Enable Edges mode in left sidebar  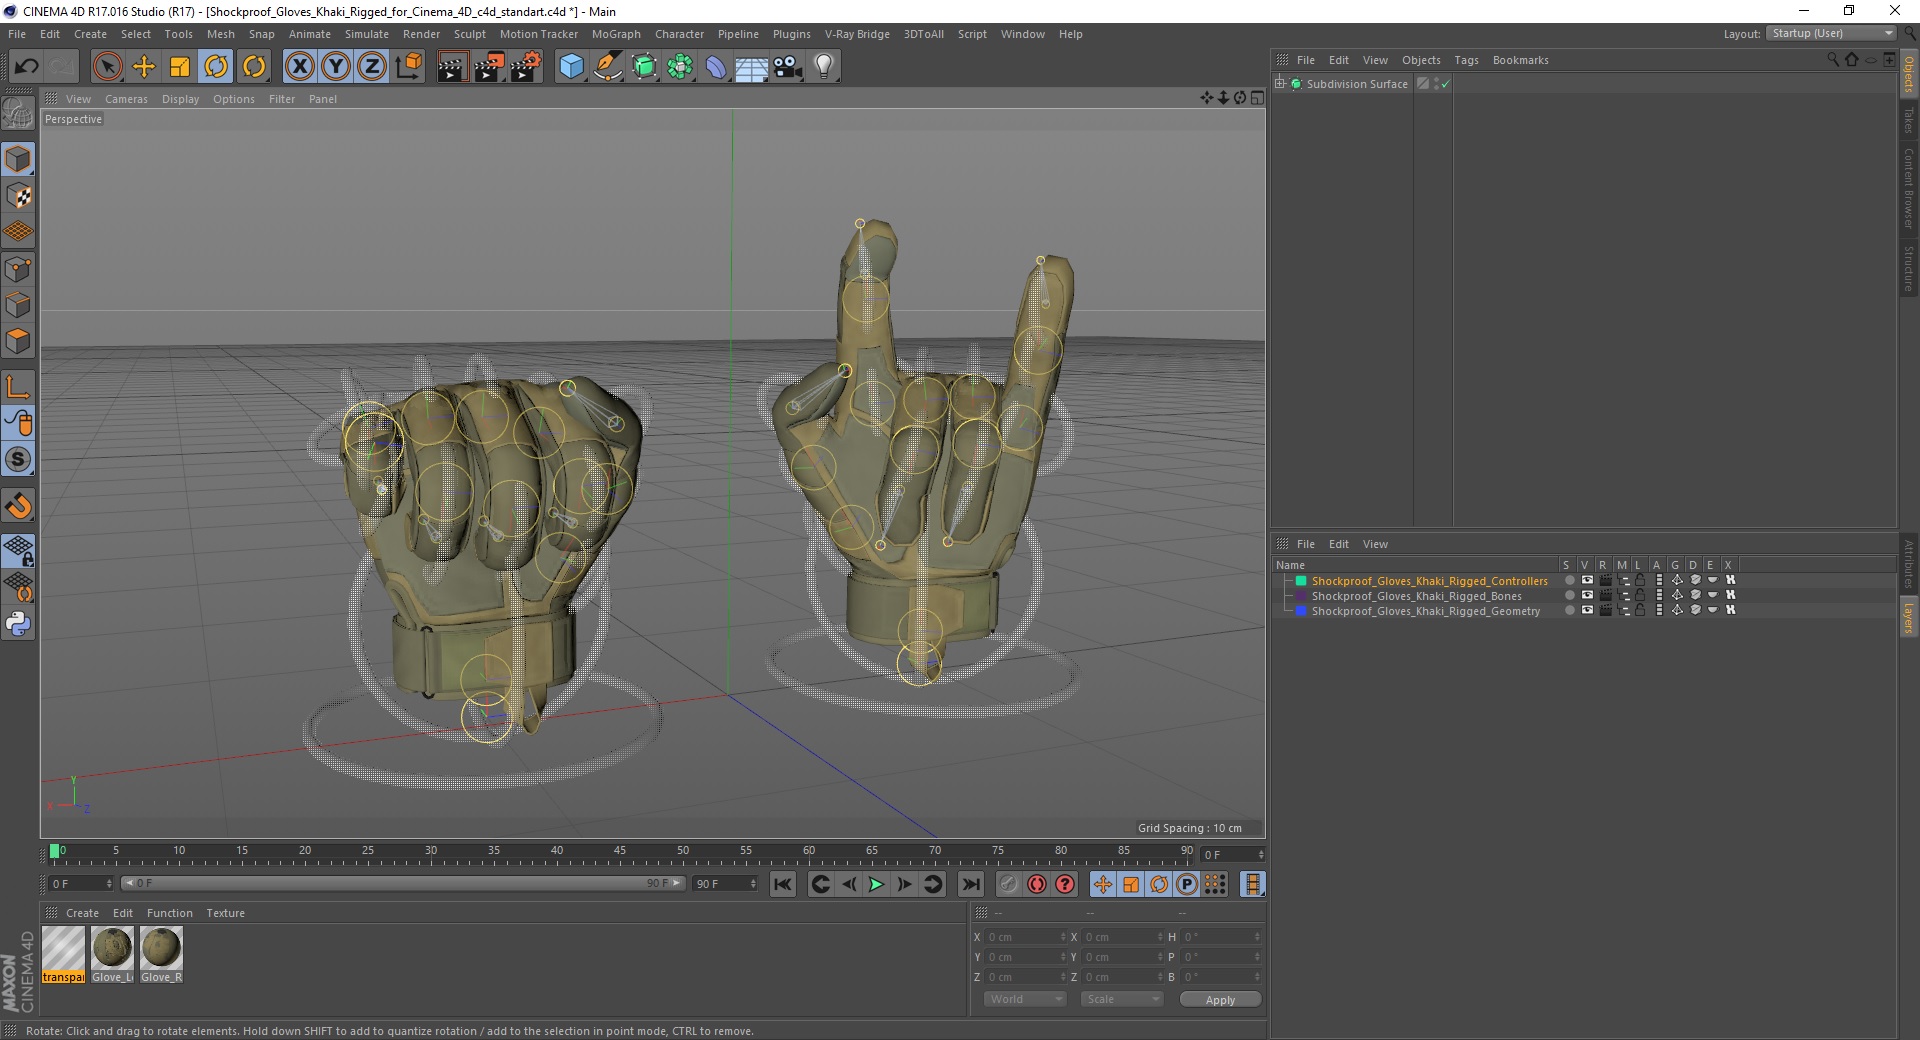(x=18, y=305)
